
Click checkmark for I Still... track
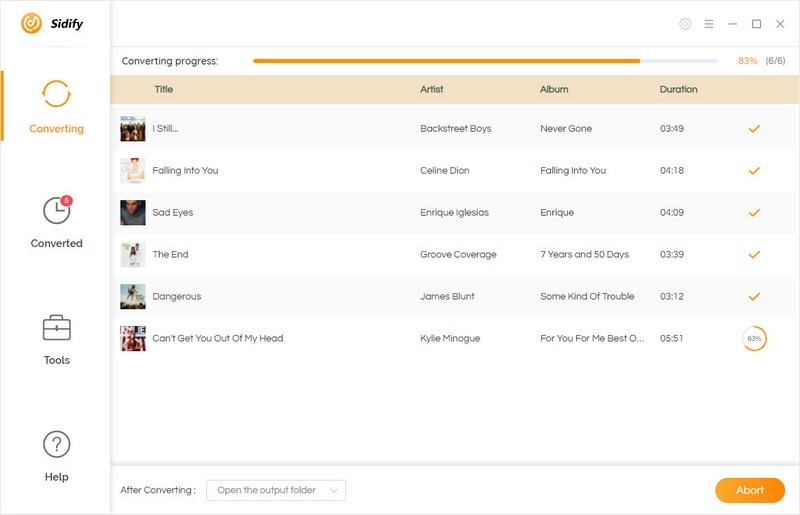click(754, 129)
